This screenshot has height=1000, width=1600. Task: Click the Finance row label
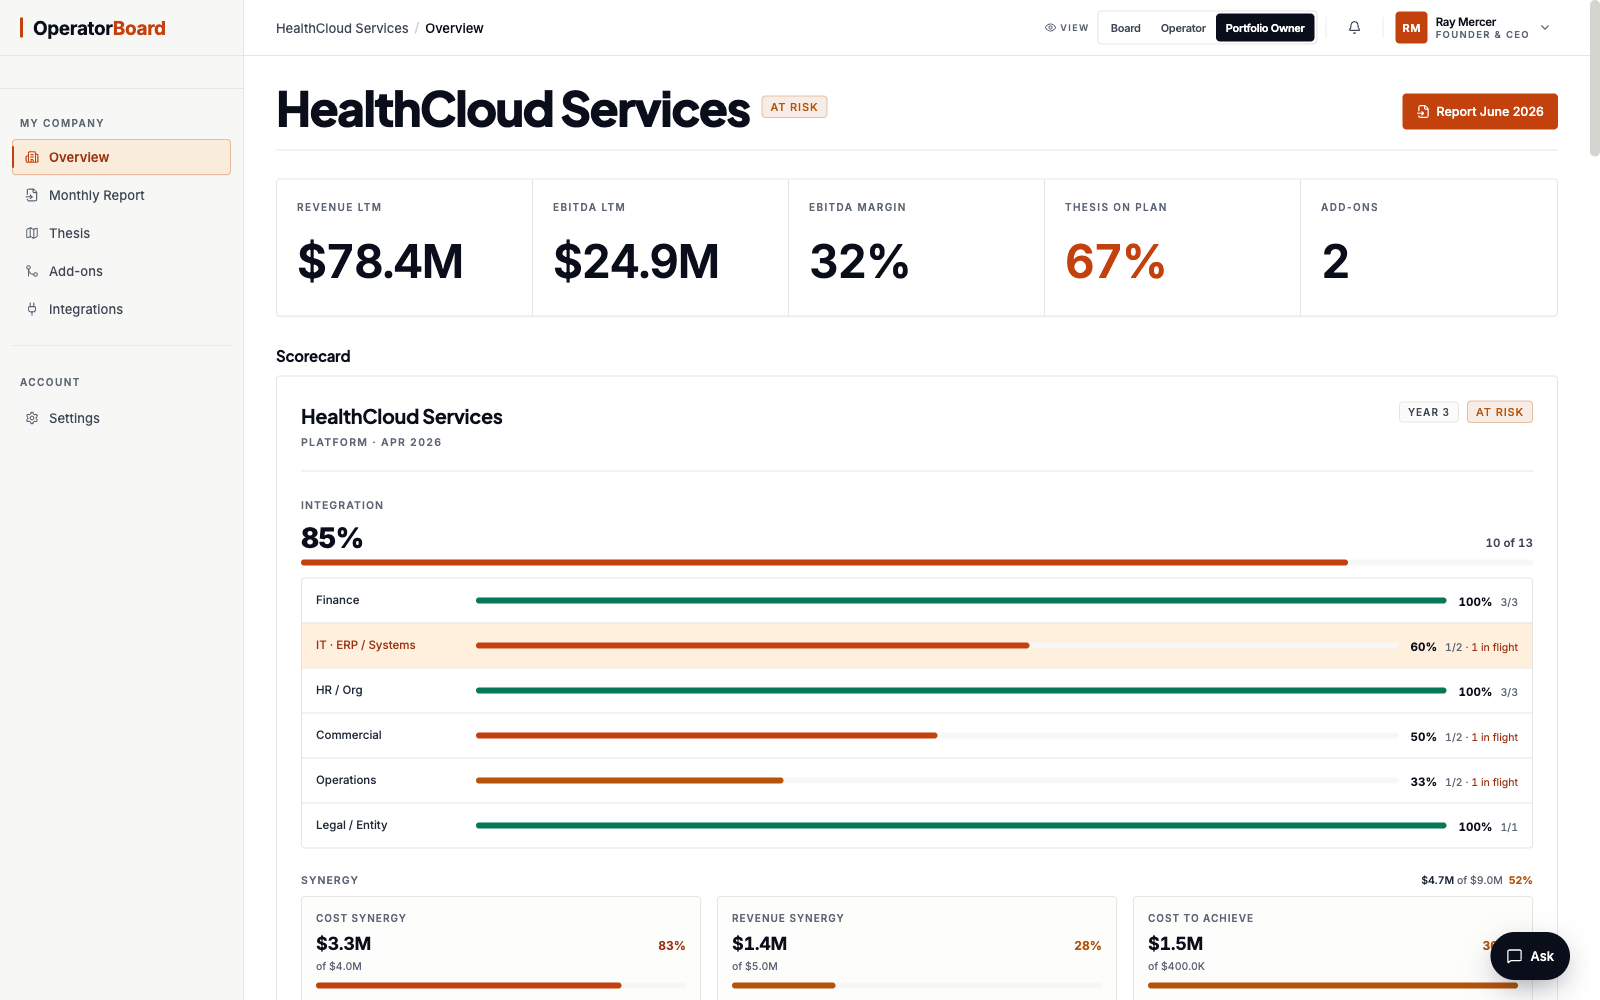(x=338, y=600)
